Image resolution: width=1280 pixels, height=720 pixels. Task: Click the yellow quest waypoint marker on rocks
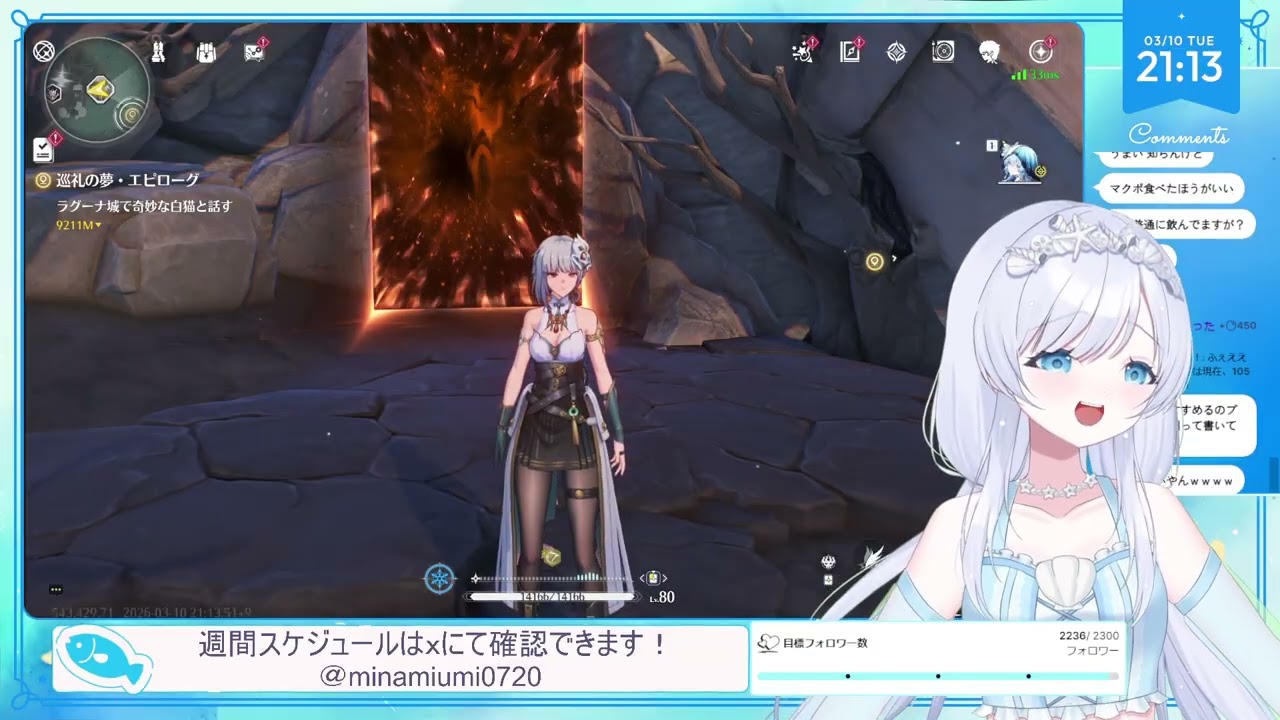pos(875,262)
